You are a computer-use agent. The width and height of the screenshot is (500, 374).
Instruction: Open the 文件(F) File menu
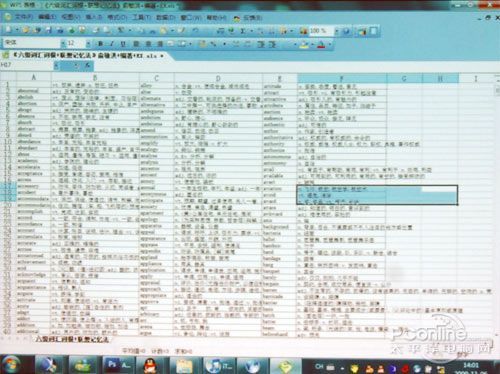coord(24,16)
